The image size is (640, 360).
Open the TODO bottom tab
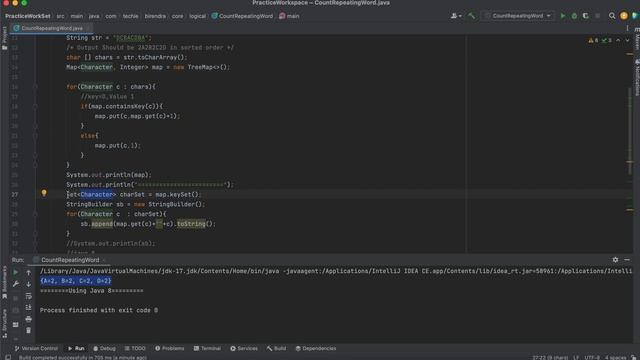135,348
